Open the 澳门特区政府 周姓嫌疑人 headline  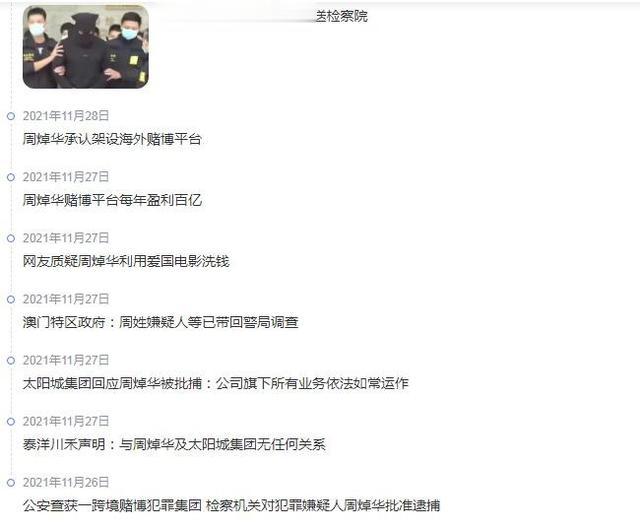(x=160, y=322)
